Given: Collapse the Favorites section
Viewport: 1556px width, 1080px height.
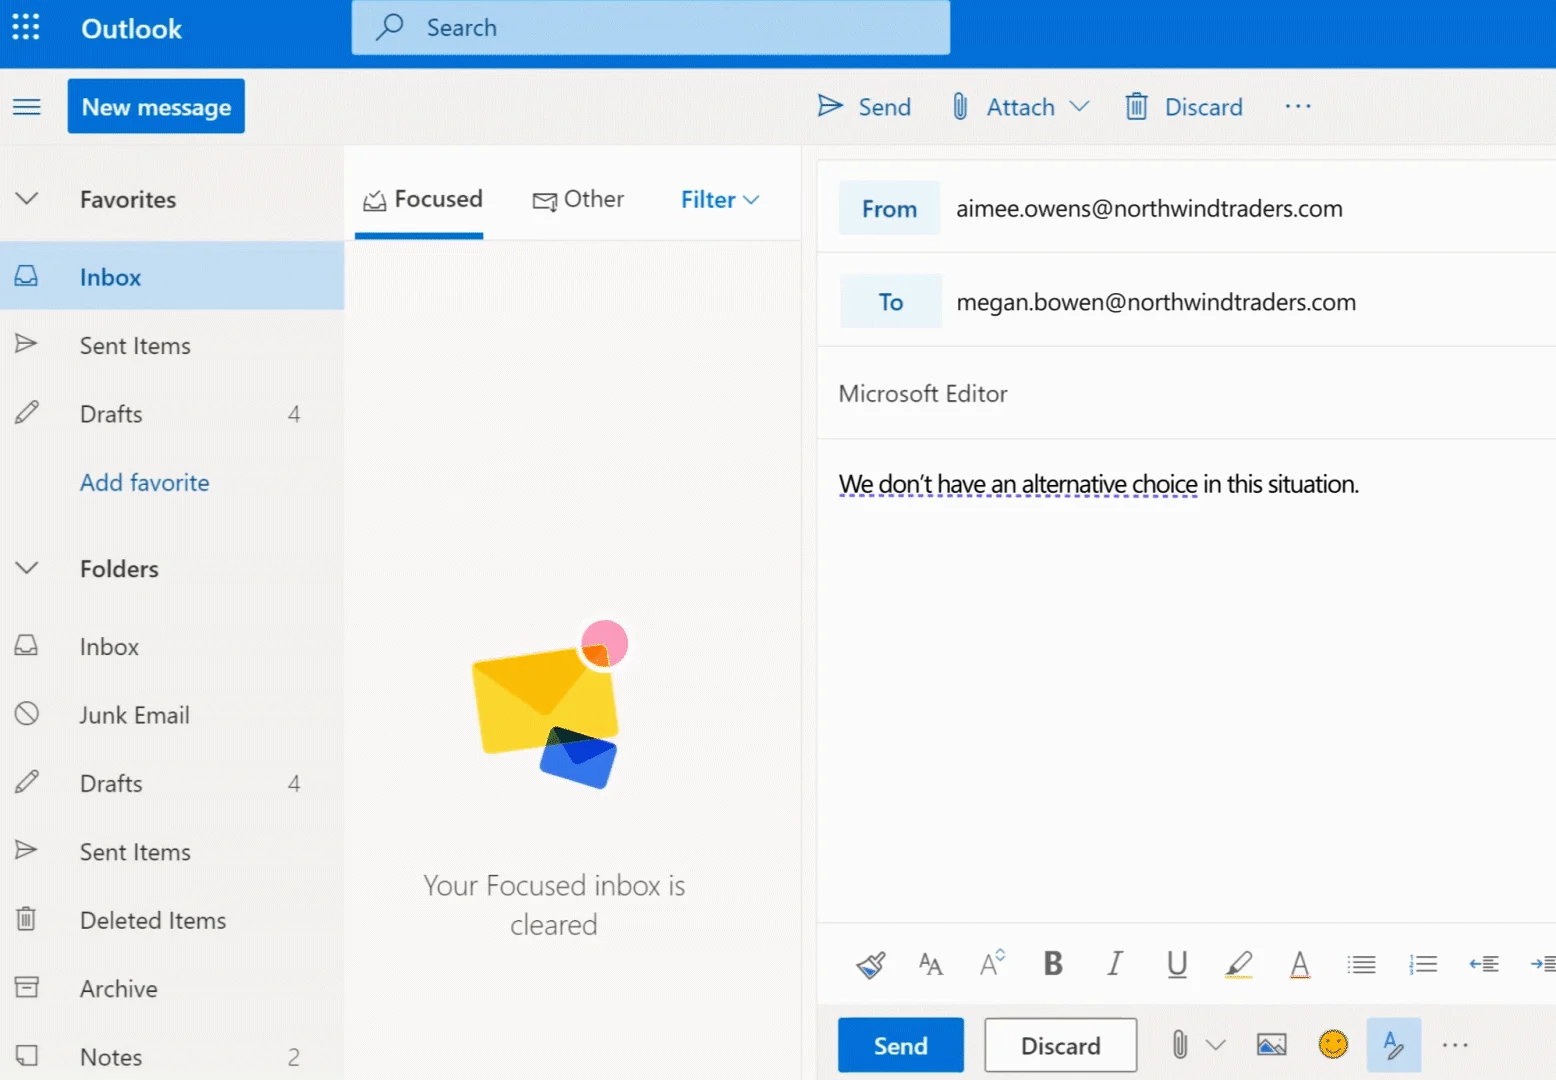Looking at the screenshot, I should pos(27,199).
